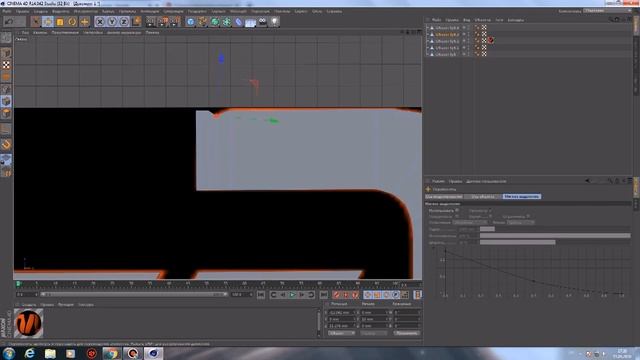This screenshot has height=360, width=640.
Task: Open Internet Explorer from taskbar
Action: [29, 353]
